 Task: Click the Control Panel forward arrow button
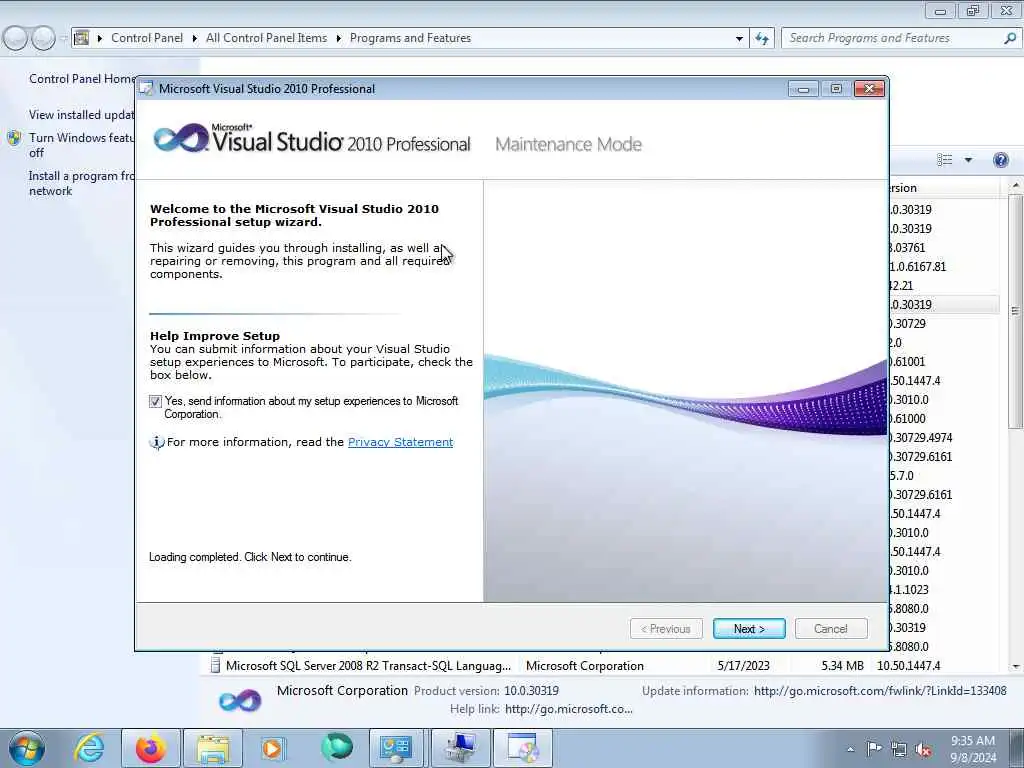[x=44, y=39]
